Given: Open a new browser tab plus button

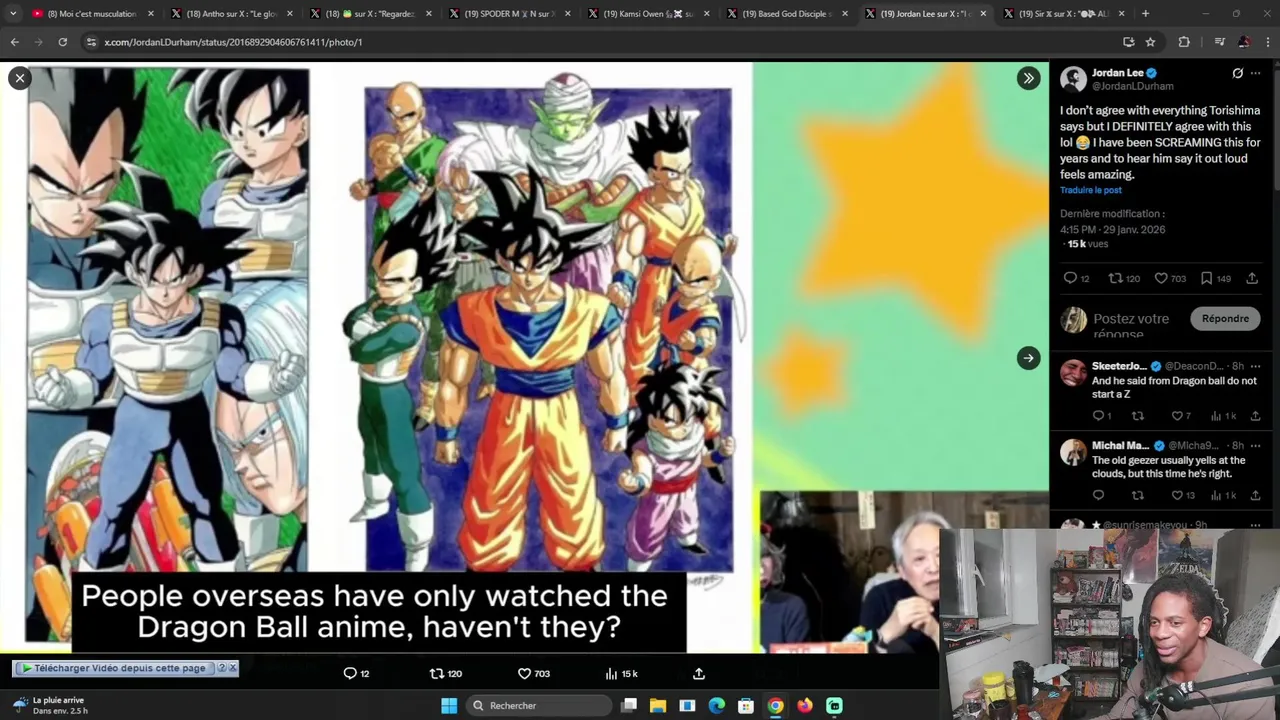Looking at the screenshot, I should (1145, 14).
